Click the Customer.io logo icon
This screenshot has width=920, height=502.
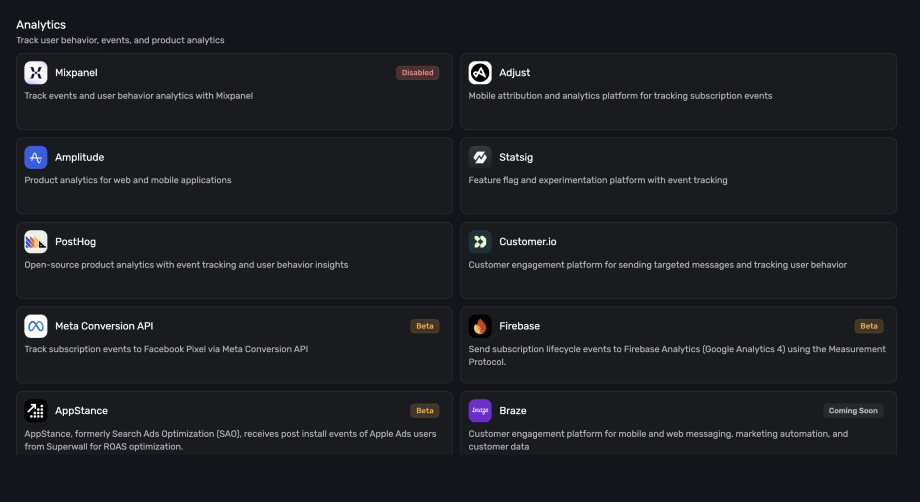tap(480, 242)
